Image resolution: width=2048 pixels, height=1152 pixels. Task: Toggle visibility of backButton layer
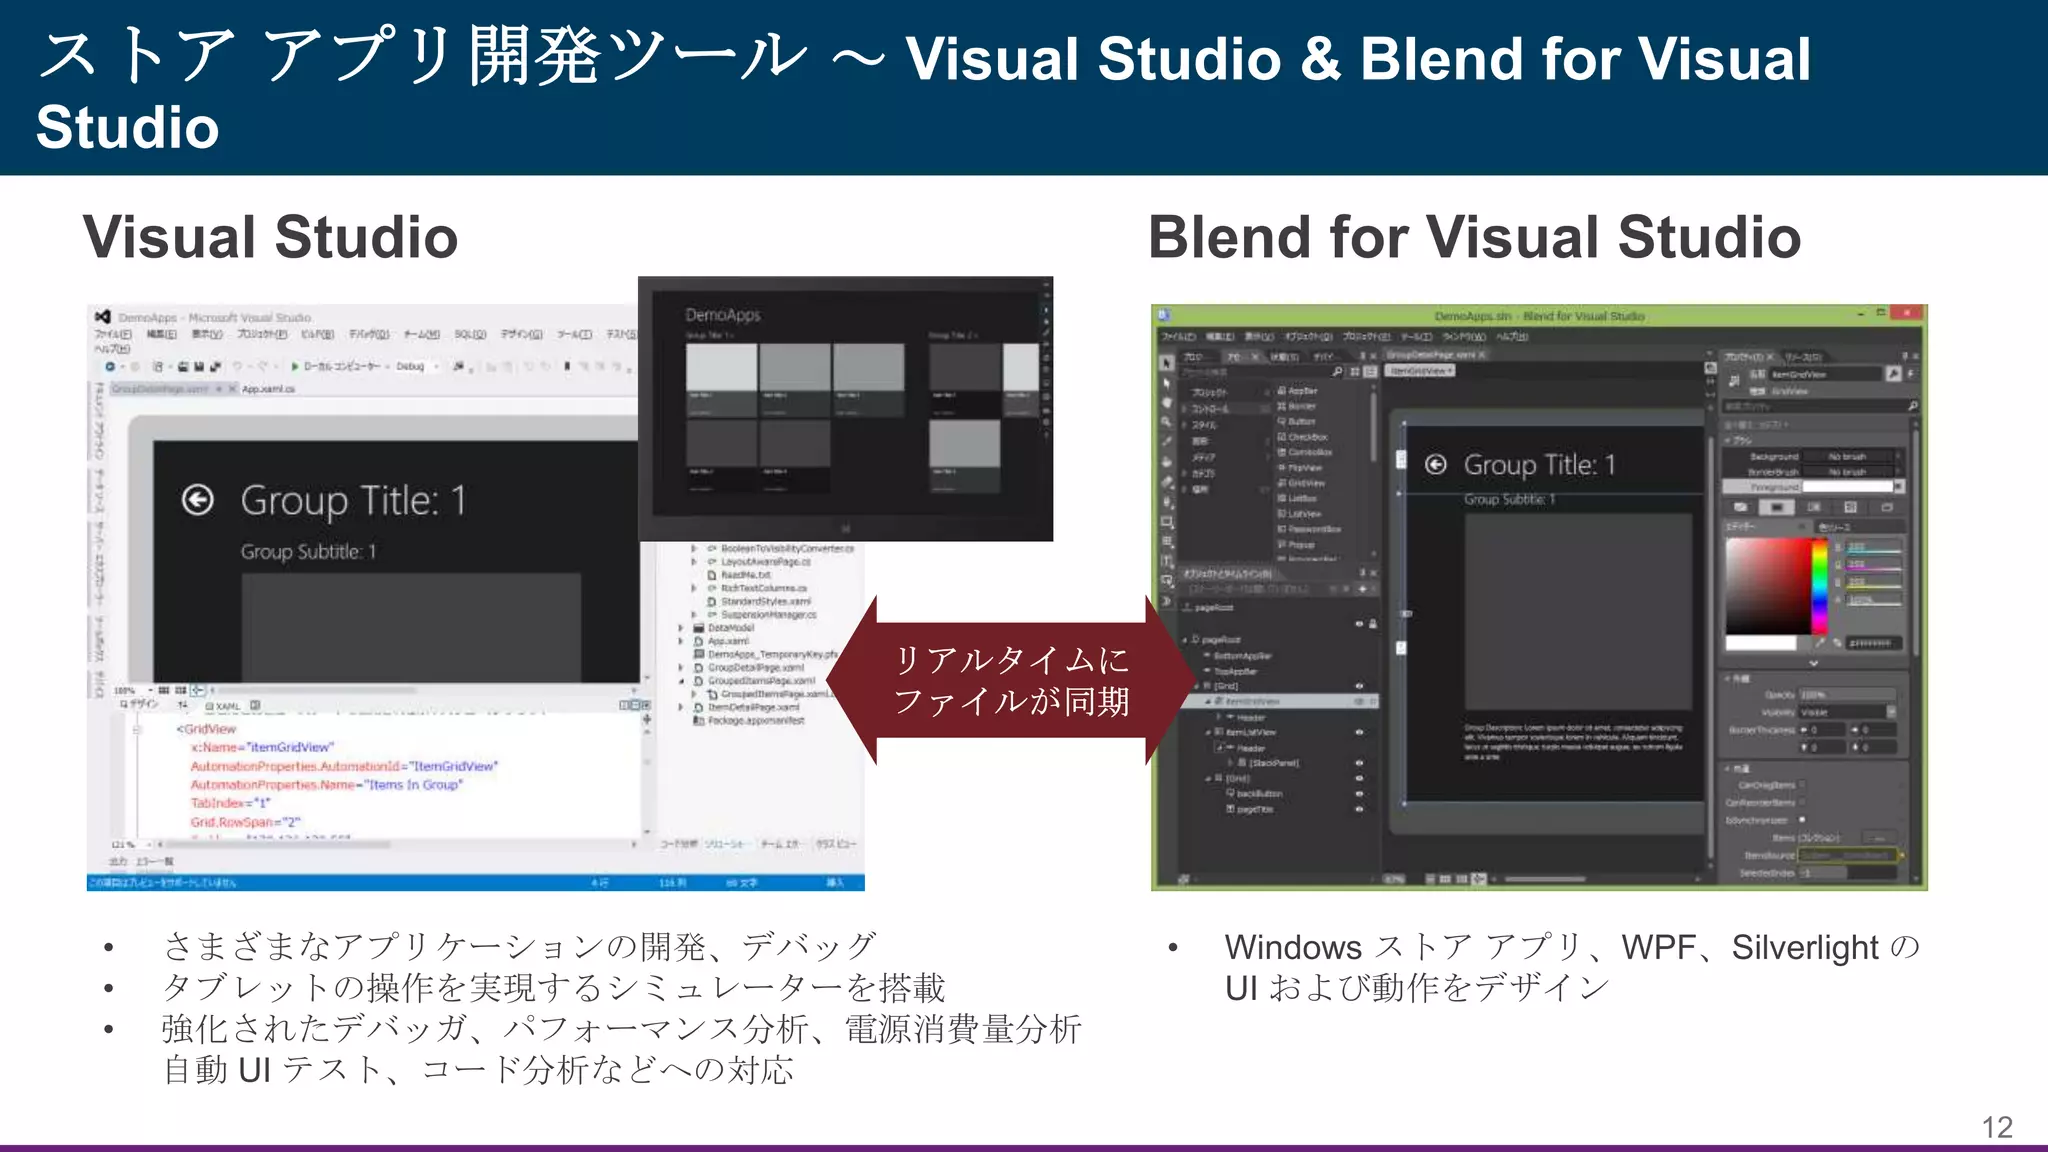point(1359,794)
